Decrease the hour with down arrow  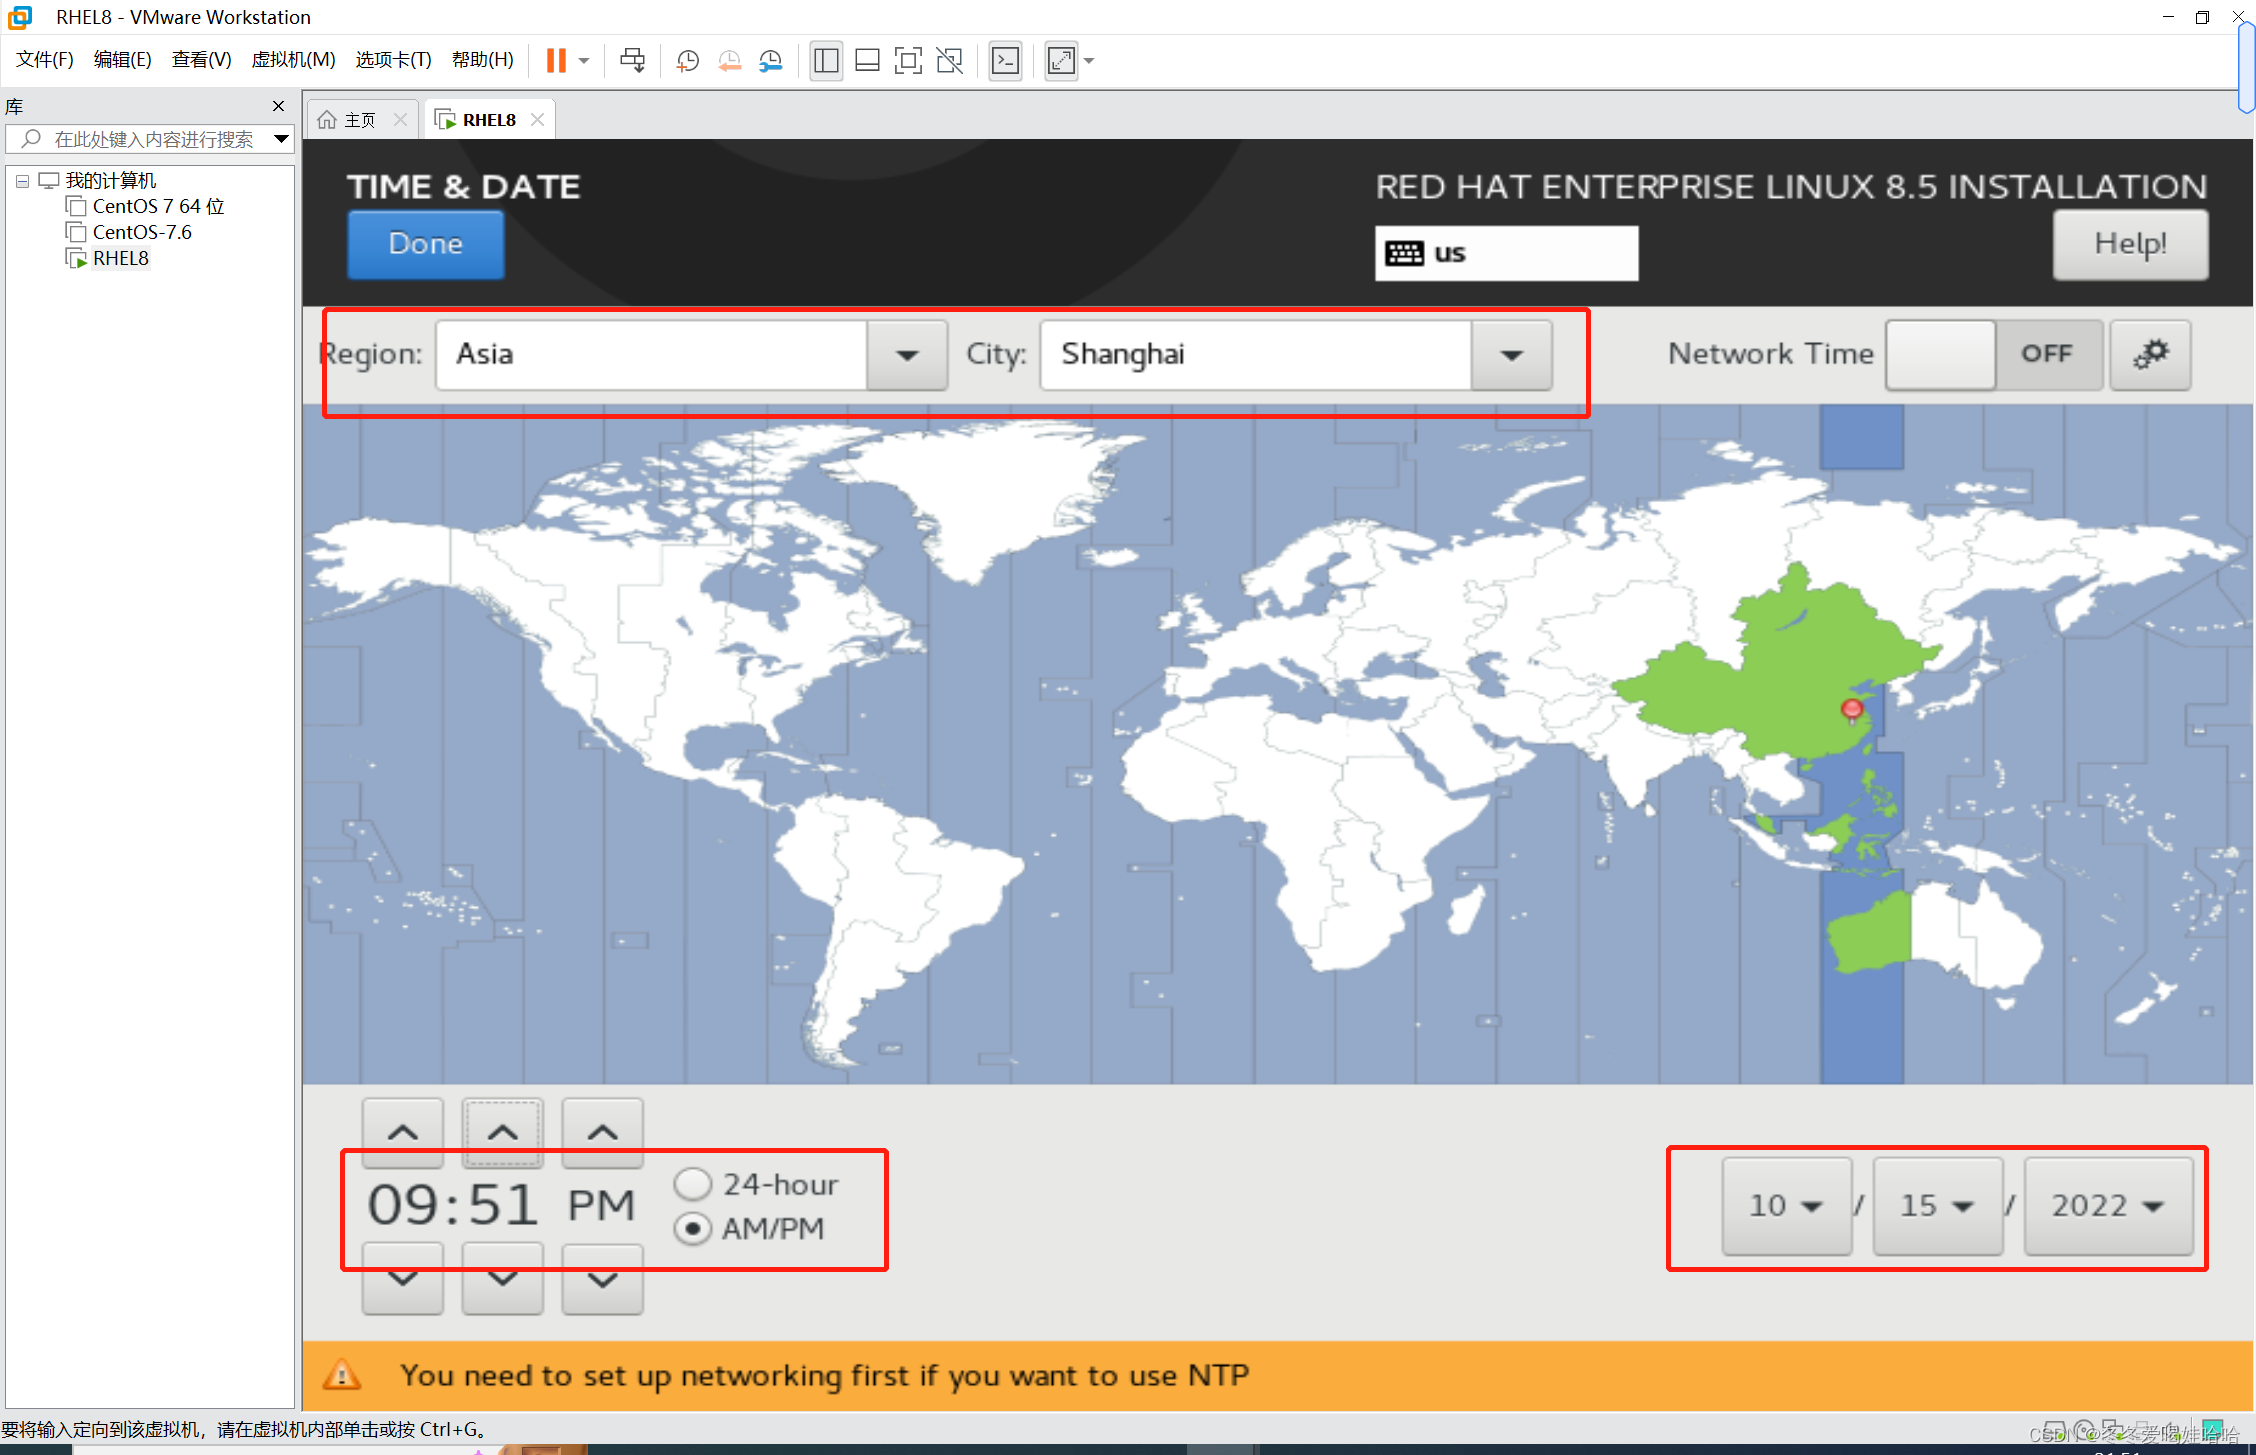(403, 1279)
